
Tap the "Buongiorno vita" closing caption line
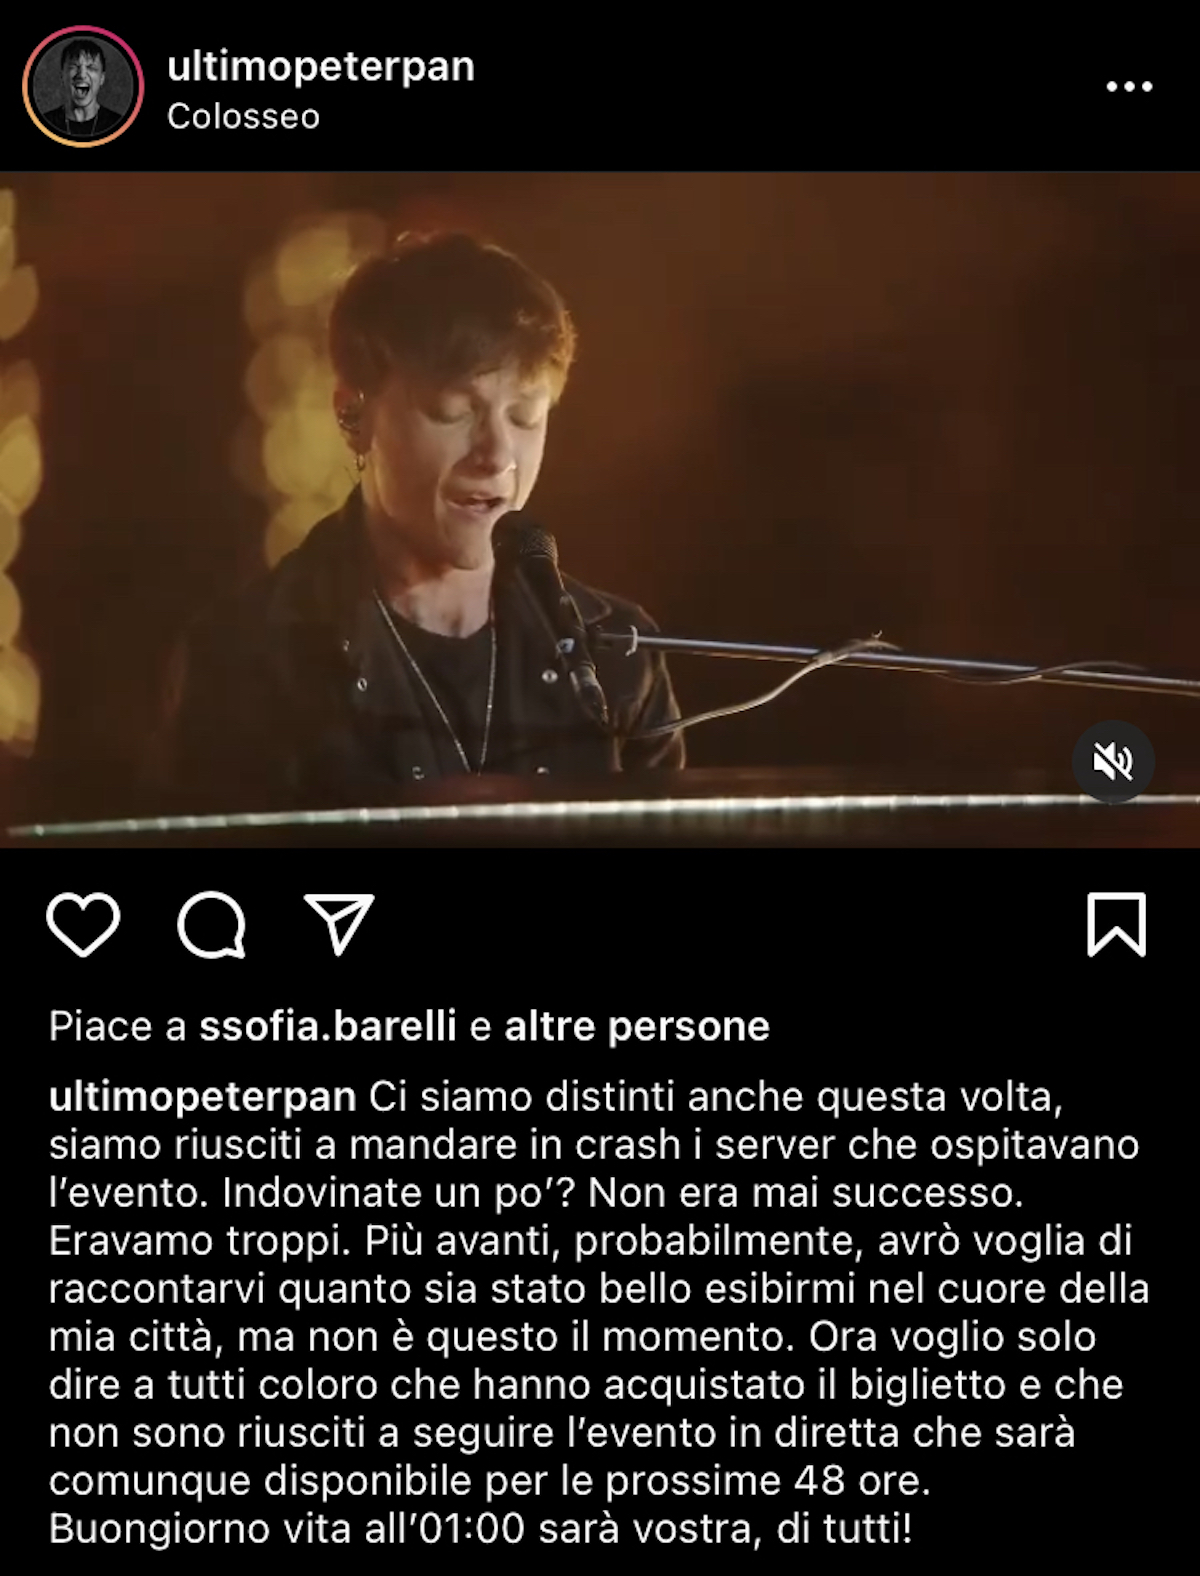click(480, 1528)
